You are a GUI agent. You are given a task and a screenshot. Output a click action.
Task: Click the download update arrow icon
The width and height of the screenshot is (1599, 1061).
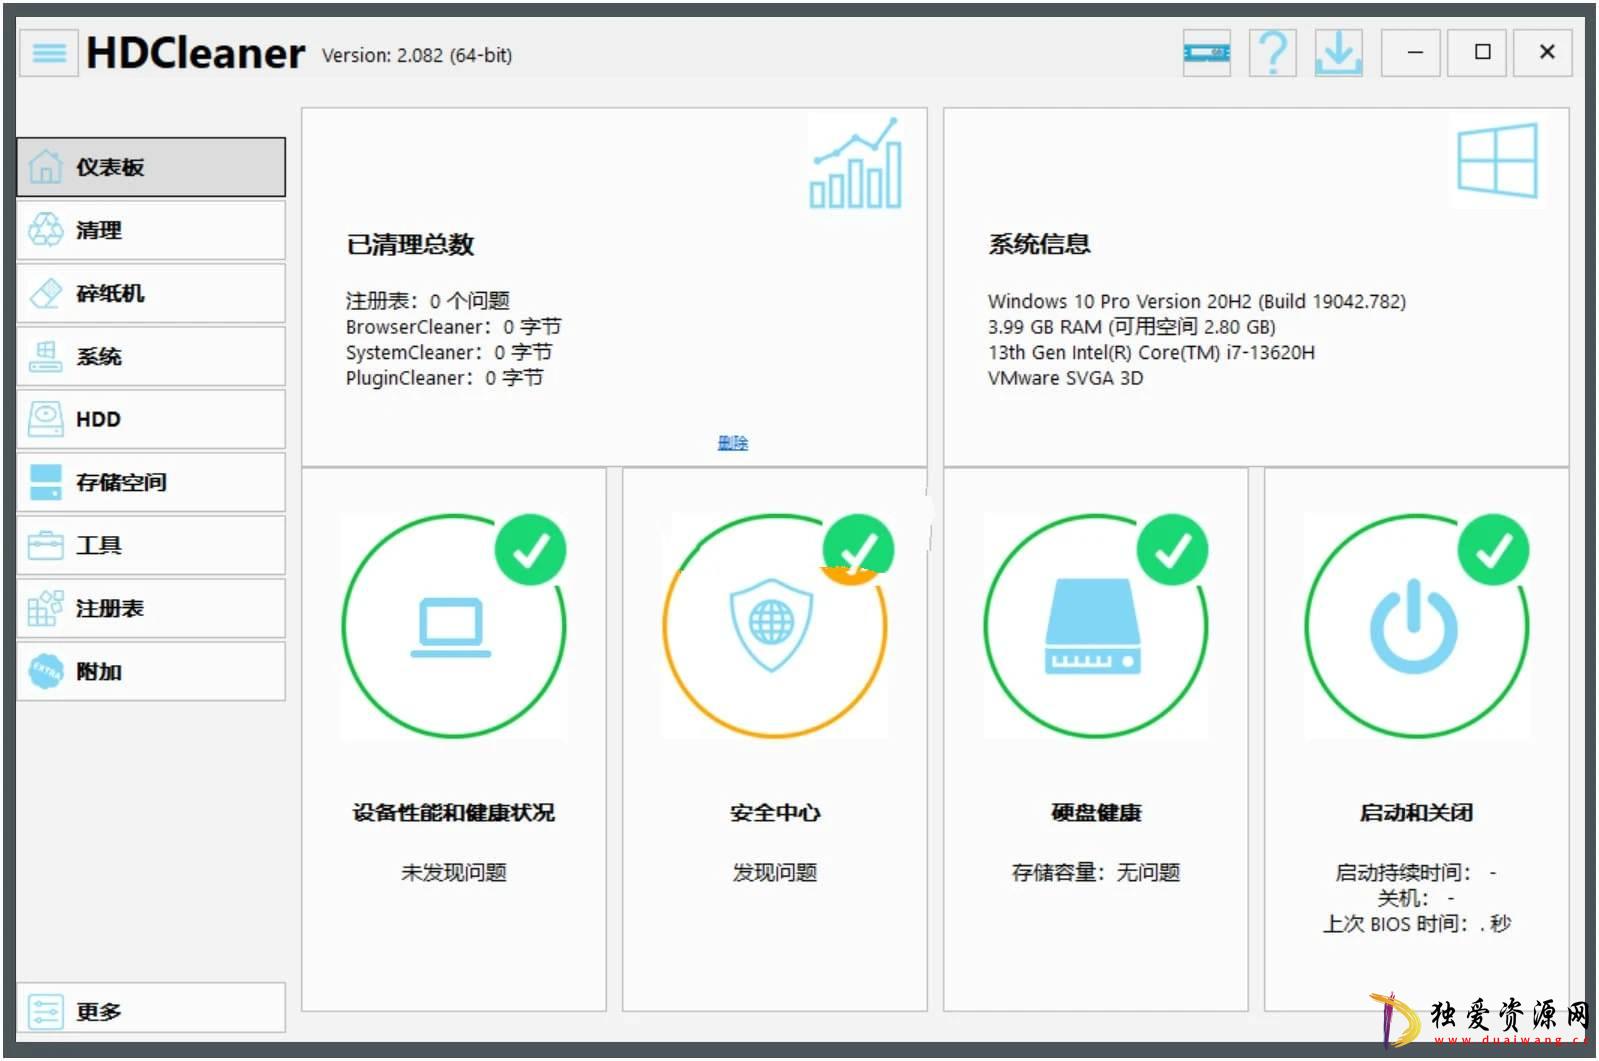[x=1338, y=53]
